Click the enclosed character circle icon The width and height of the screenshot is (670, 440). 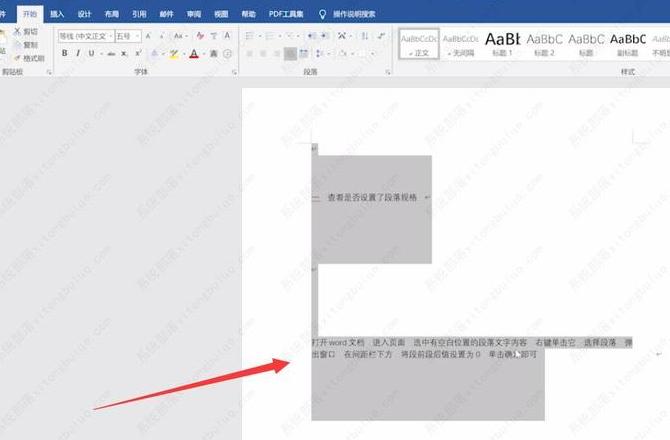click(x=227, y=53)
